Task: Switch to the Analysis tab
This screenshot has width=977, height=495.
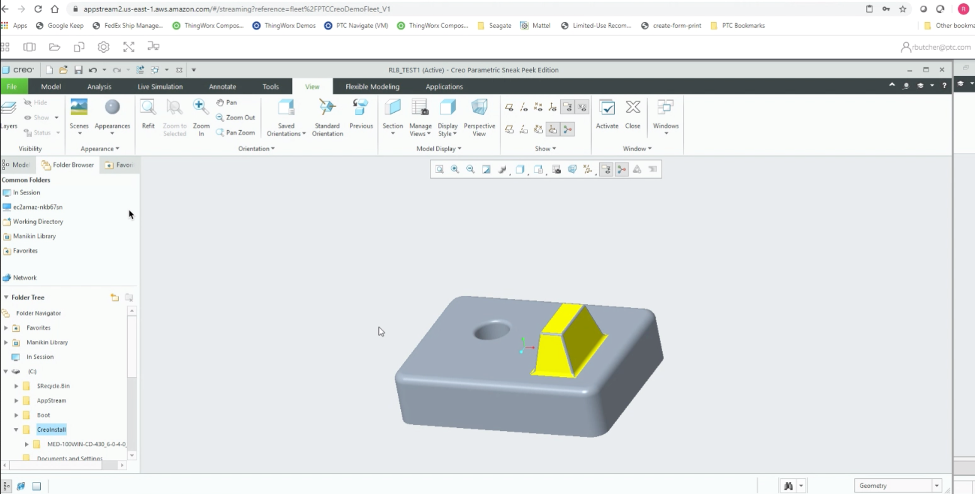Action: point(99,87)
